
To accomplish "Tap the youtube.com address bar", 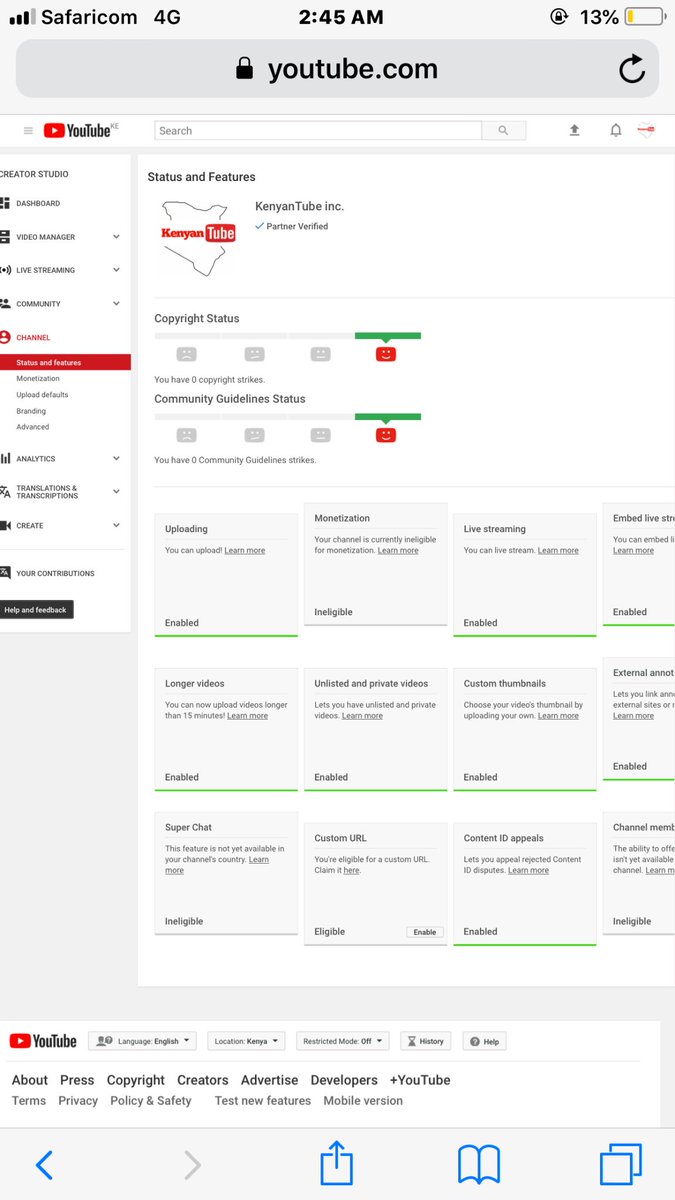I will point(337,69).
